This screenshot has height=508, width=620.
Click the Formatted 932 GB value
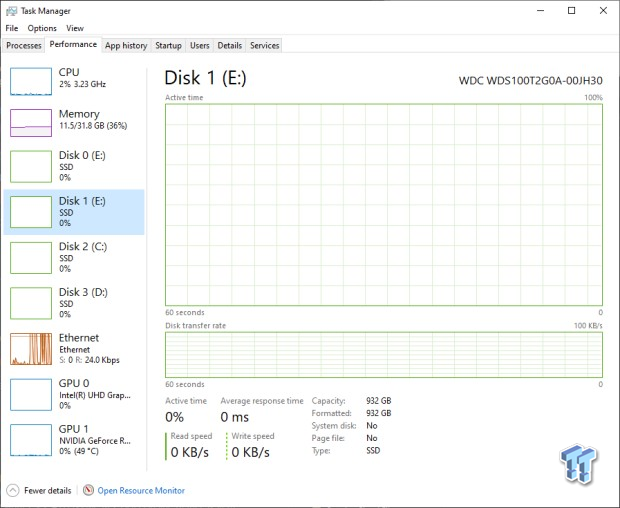click(378, 413)
